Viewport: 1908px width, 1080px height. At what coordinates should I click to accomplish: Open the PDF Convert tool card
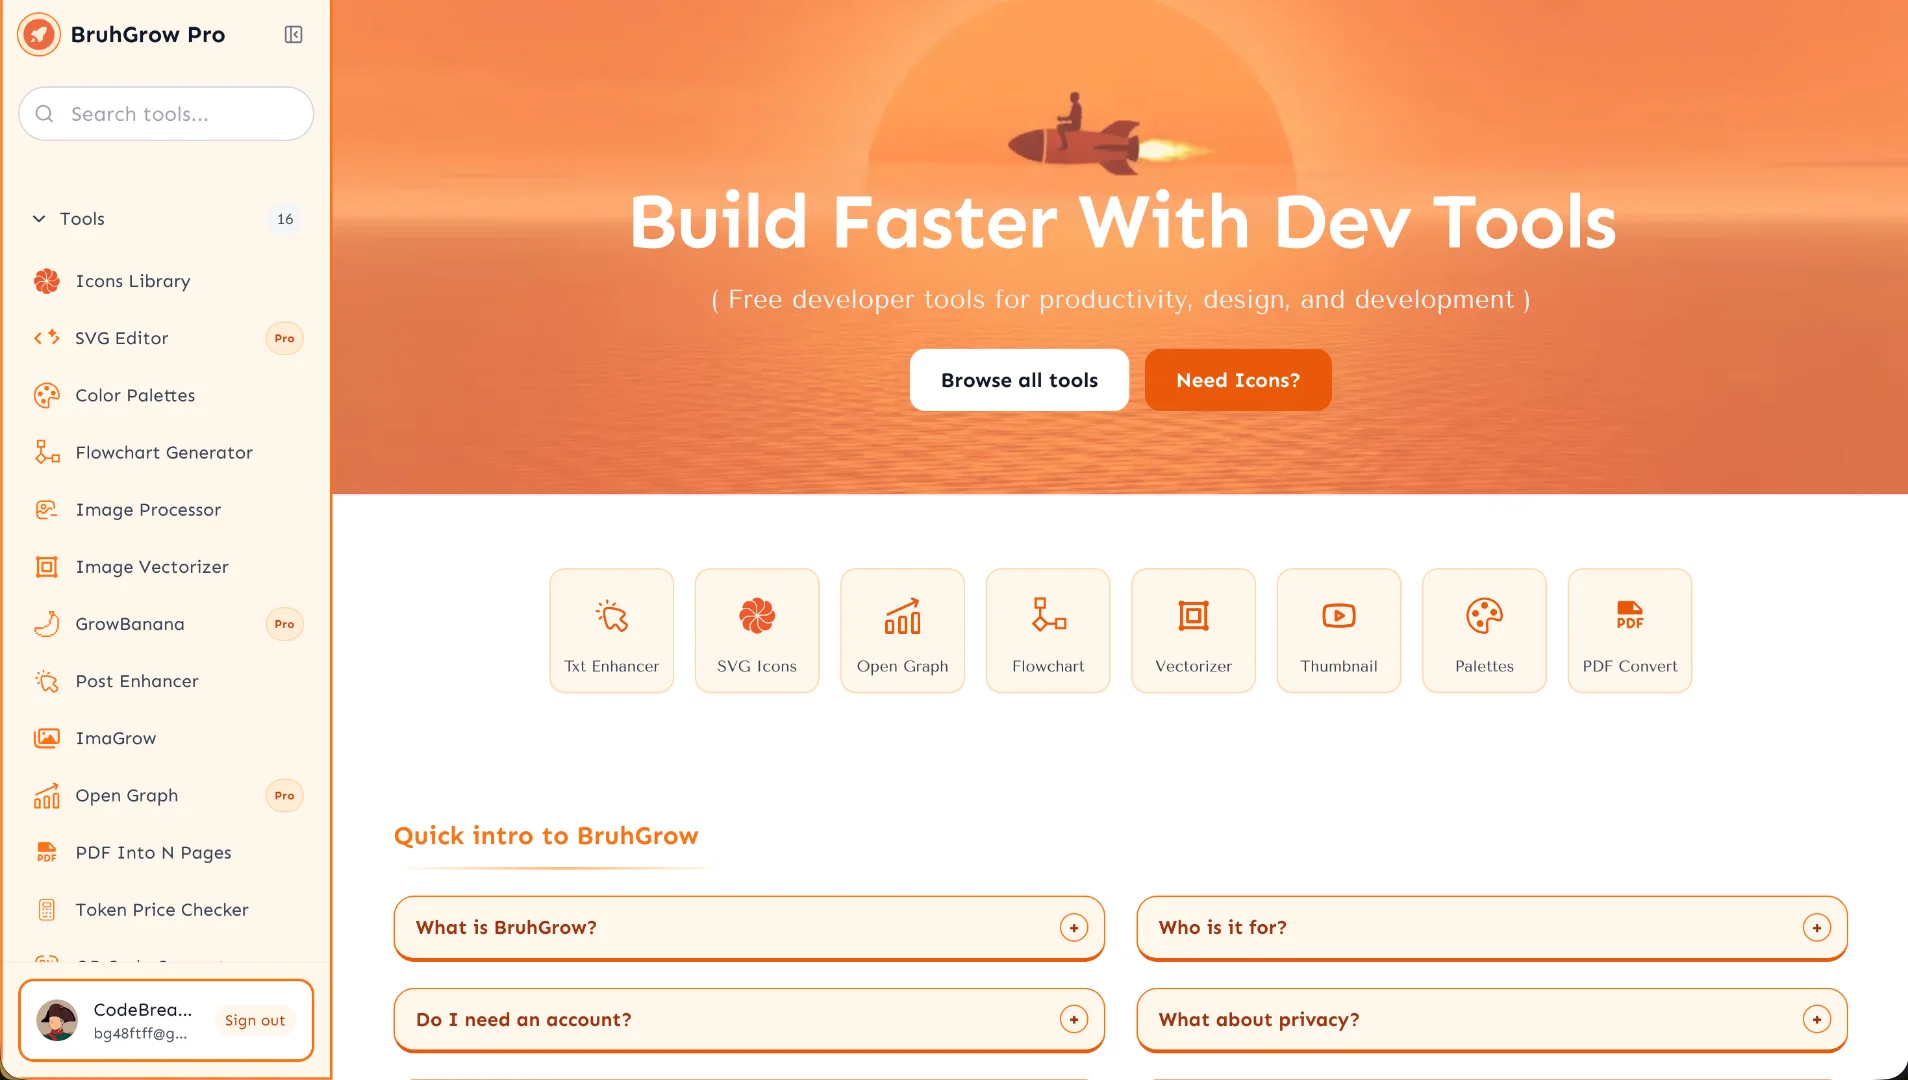tap(1630, 630)
